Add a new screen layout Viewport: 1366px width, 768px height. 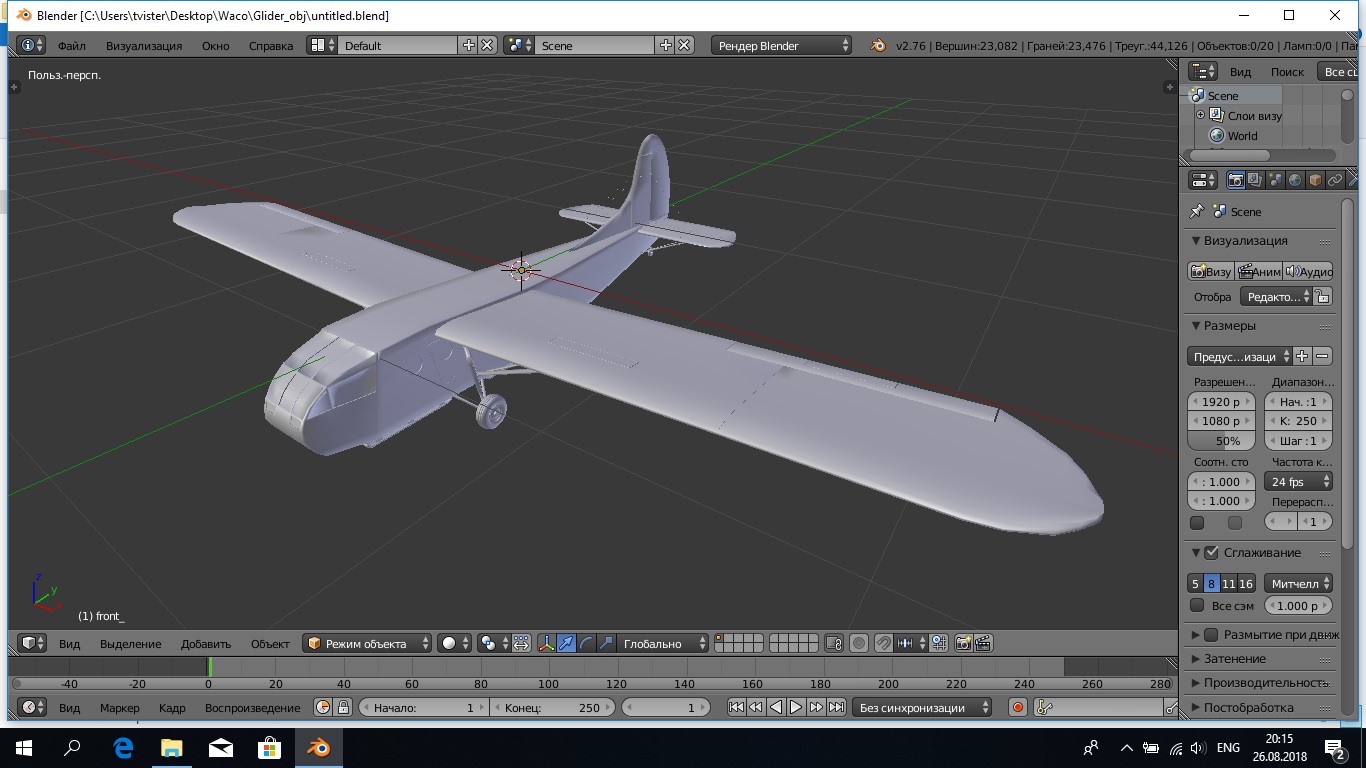click(x=468, y=45)
